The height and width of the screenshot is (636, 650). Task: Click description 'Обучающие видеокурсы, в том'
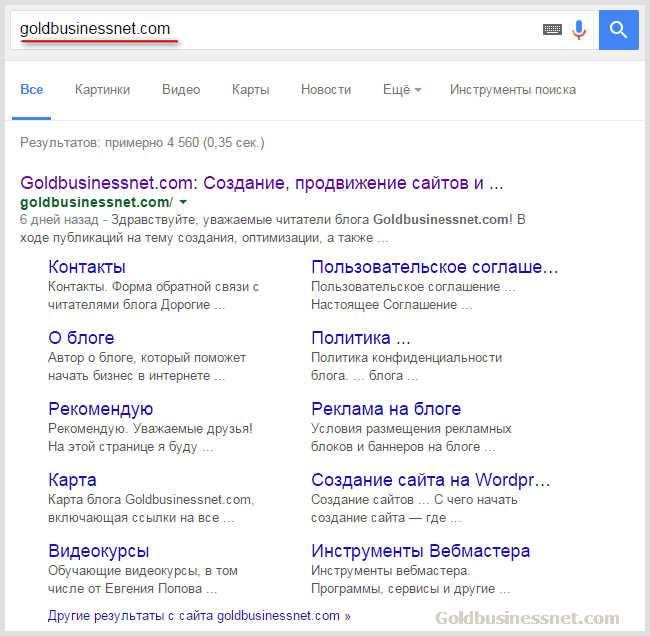pos(143,570)
